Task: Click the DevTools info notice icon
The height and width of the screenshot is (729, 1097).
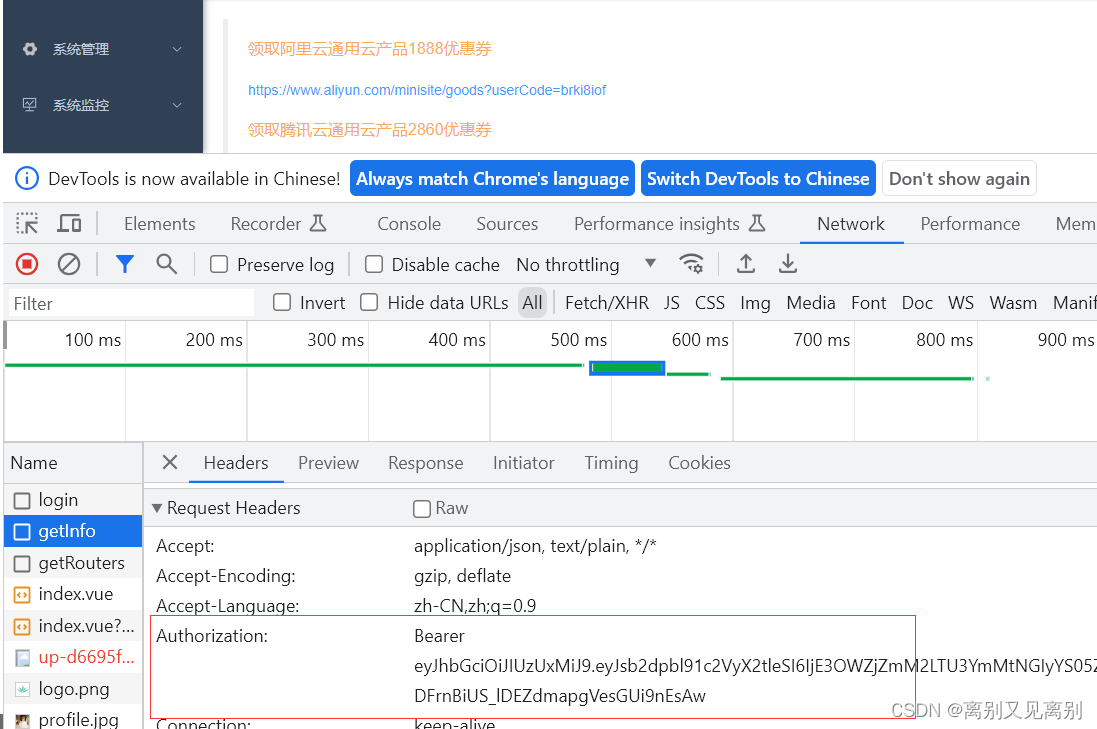Action: coord(27,178)
